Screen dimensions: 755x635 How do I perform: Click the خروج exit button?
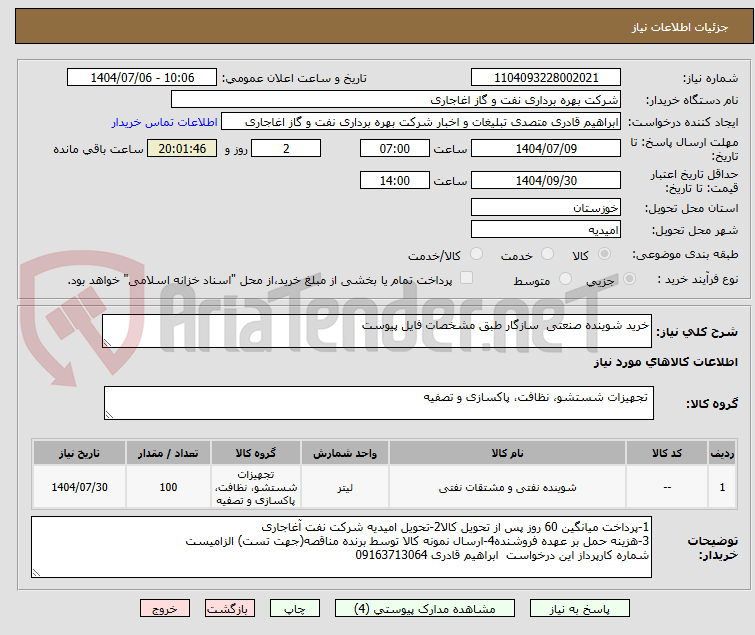tap(165, 609)
